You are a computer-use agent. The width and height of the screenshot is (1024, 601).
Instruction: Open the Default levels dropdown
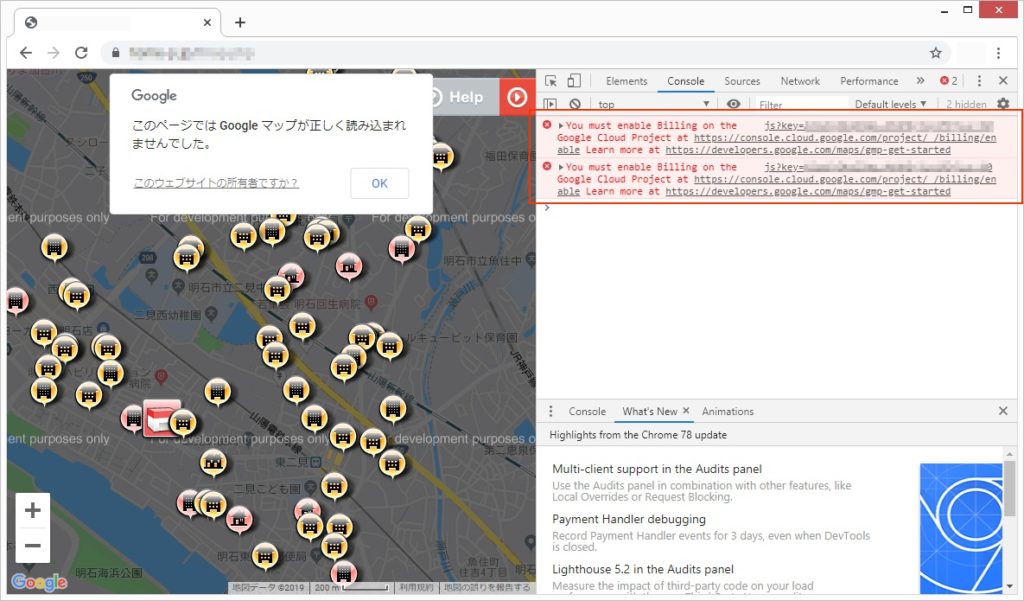(890, 103)
